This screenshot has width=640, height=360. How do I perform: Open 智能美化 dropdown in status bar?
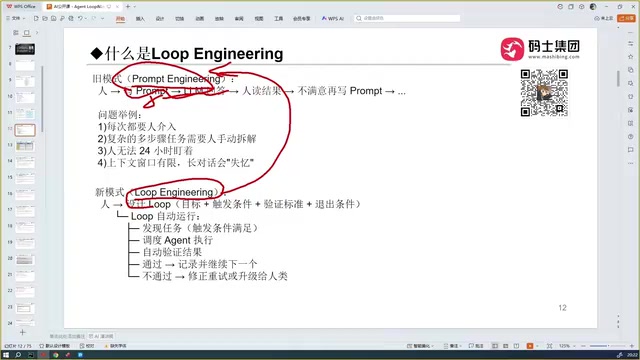coord(420,346)
